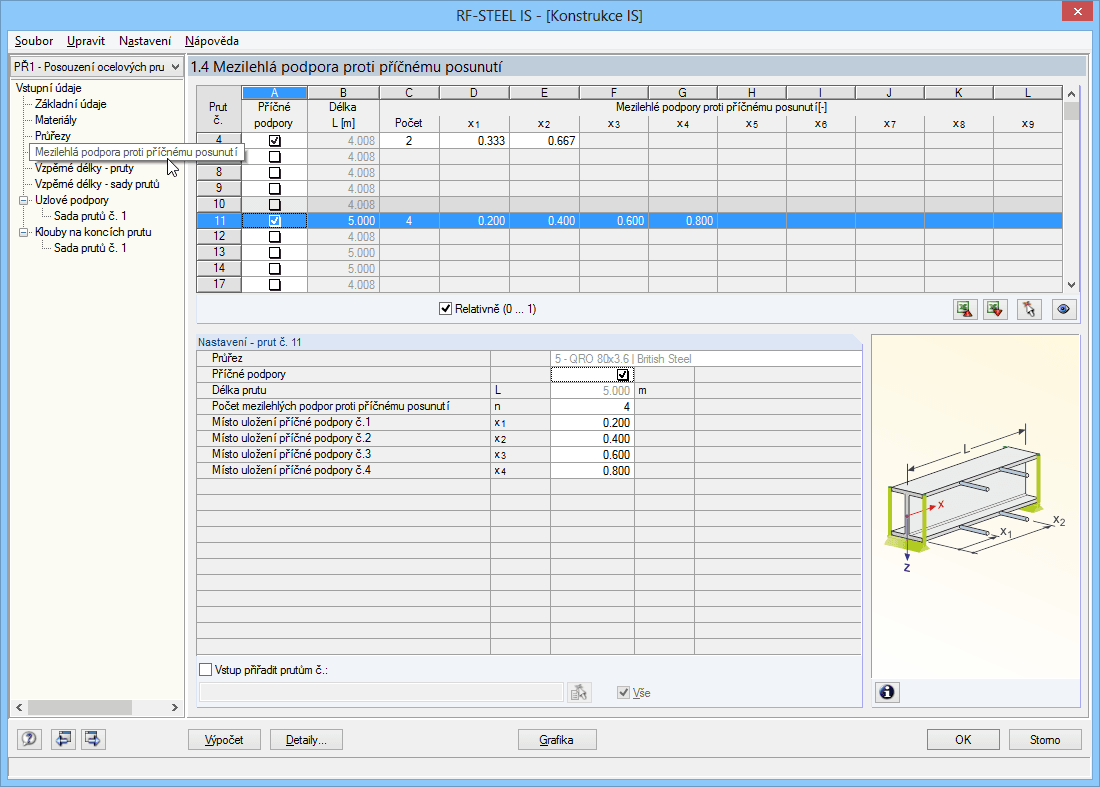Select Základní údaje in the tree
The height and width of the screenshot is (787, 1100).
(x=71, y=104)
